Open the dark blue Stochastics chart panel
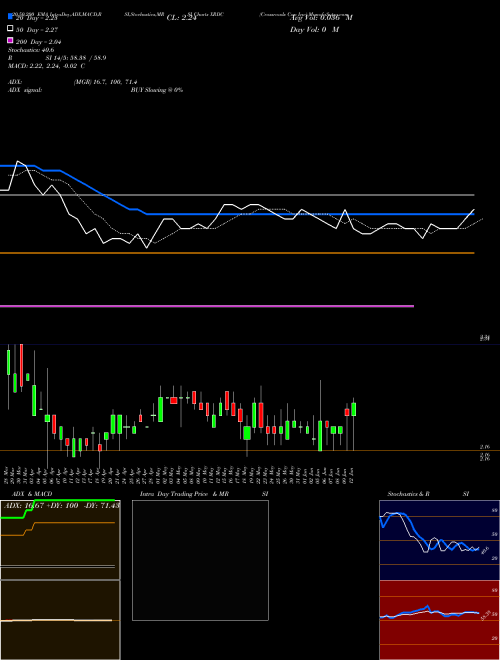This screenshot has height=660, width=500. [439, 540]
